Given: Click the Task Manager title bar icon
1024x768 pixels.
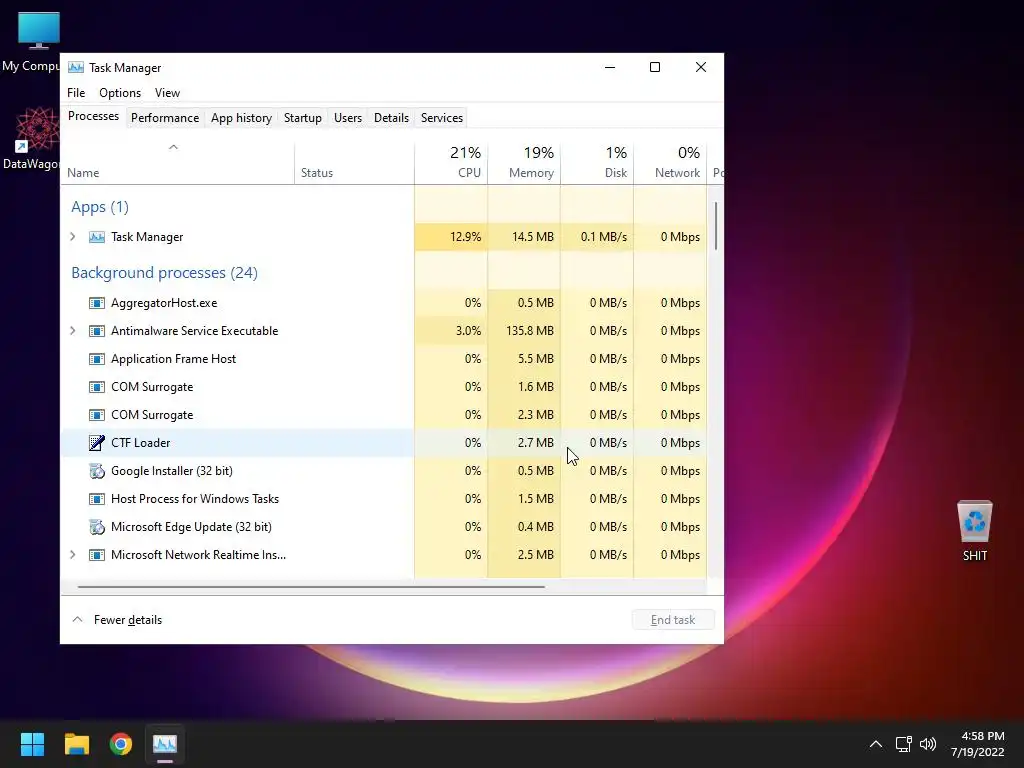Looking at the screenshot, I should (76, 67).
